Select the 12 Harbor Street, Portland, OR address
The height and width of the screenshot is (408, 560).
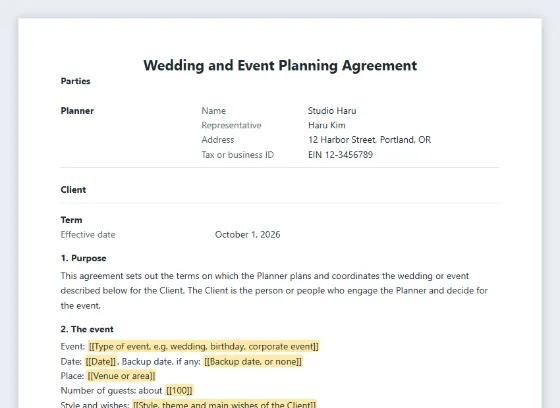pos(370,140)
